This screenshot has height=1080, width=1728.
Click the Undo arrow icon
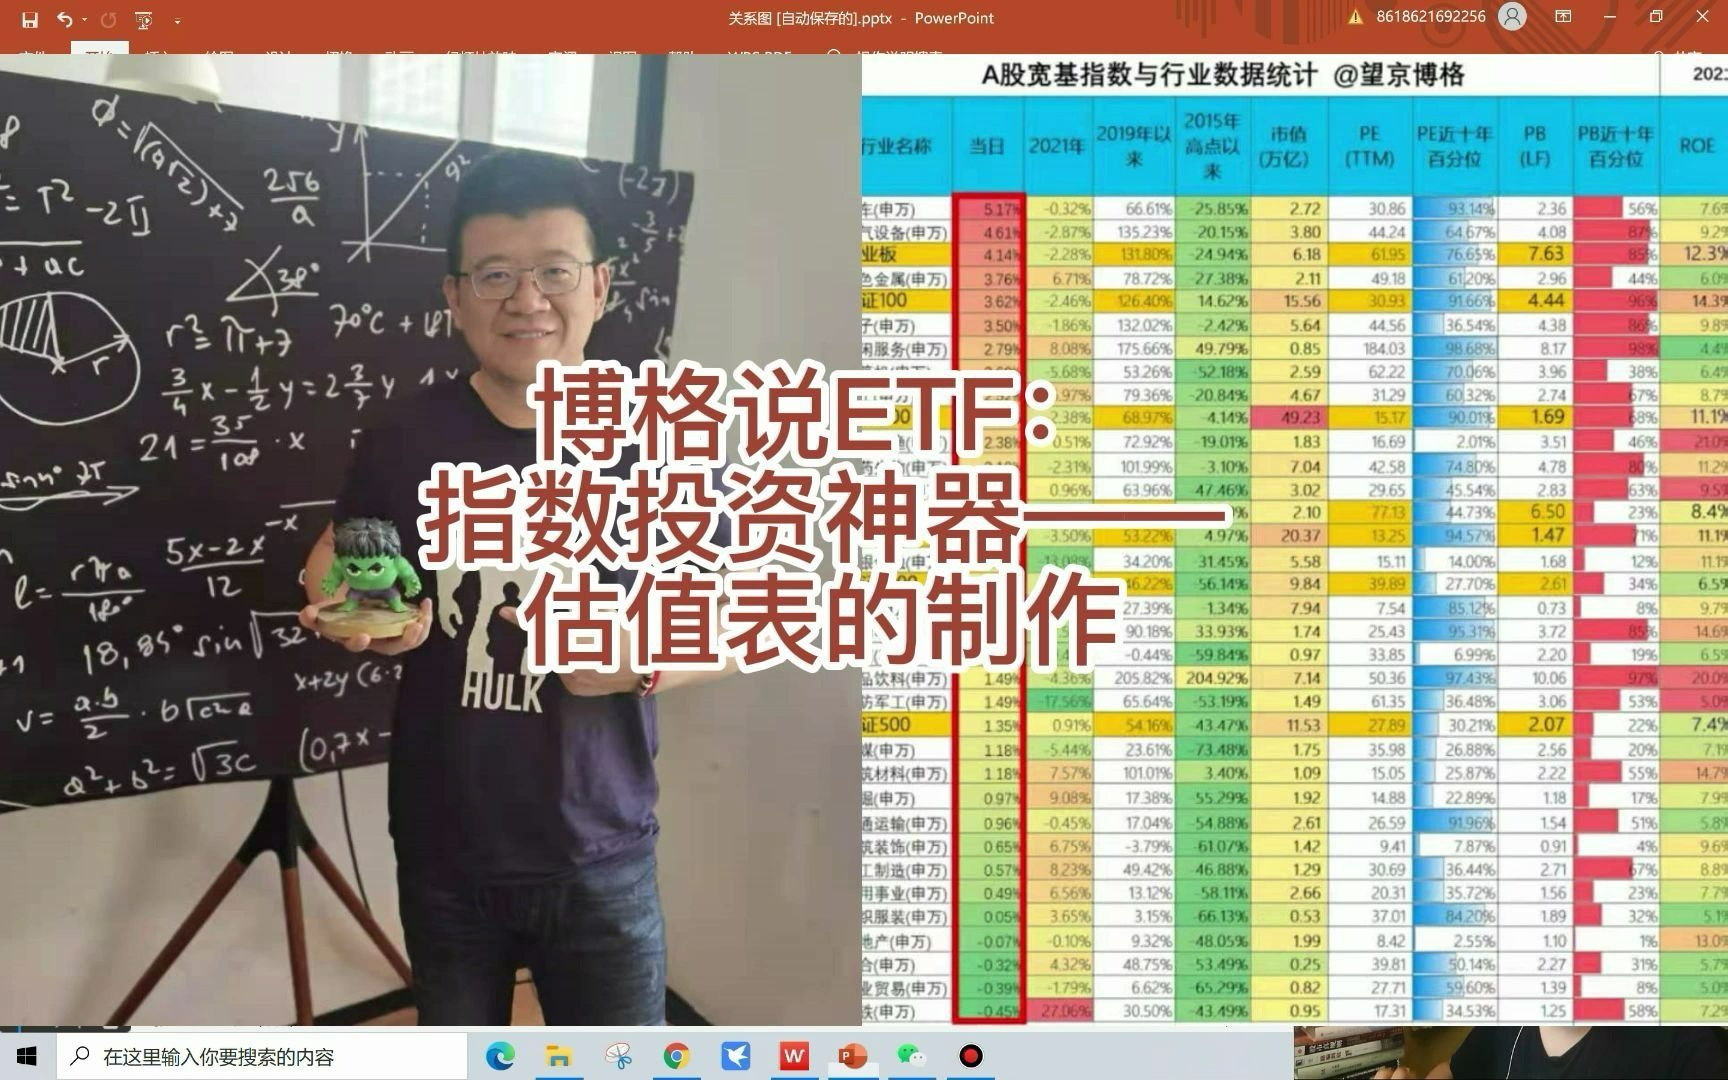[65, 19]
